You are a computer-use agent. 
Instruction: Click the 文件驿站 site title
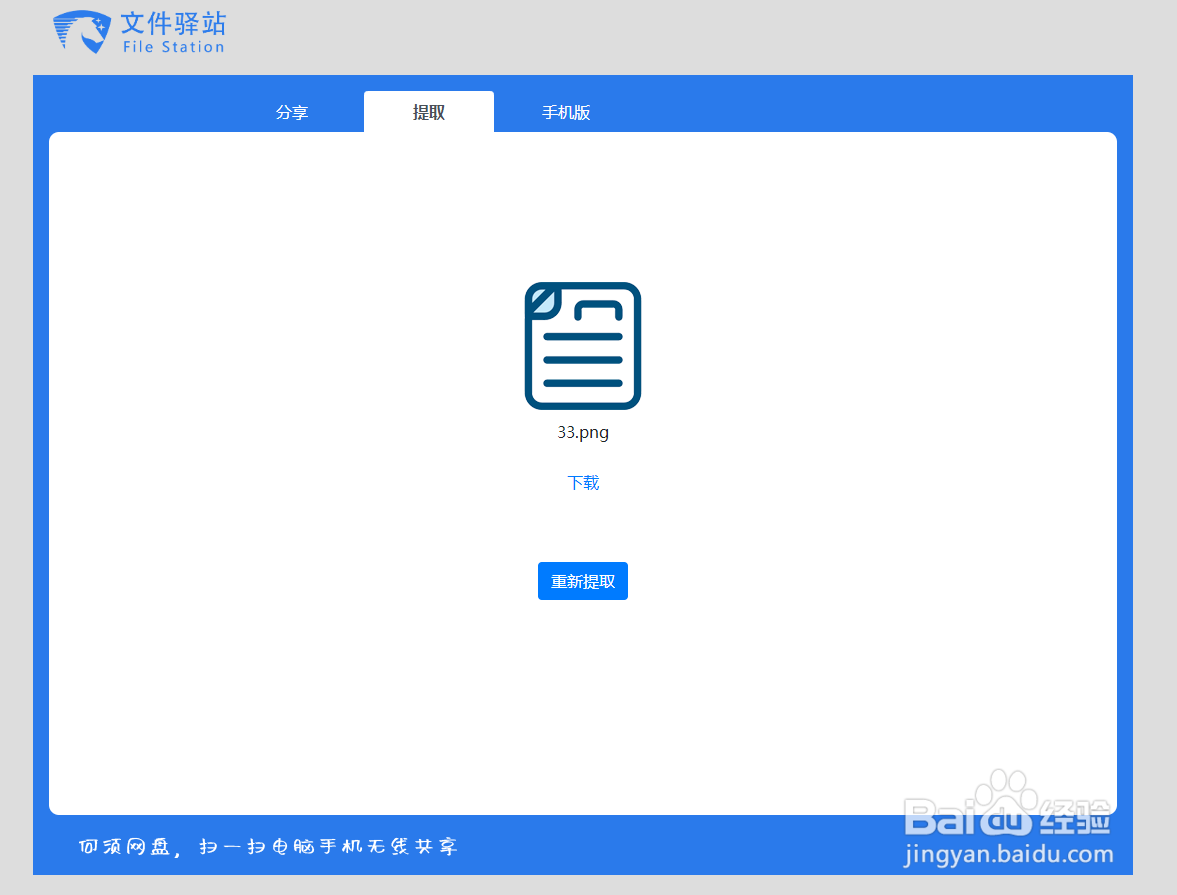click(x=173, y=23)
